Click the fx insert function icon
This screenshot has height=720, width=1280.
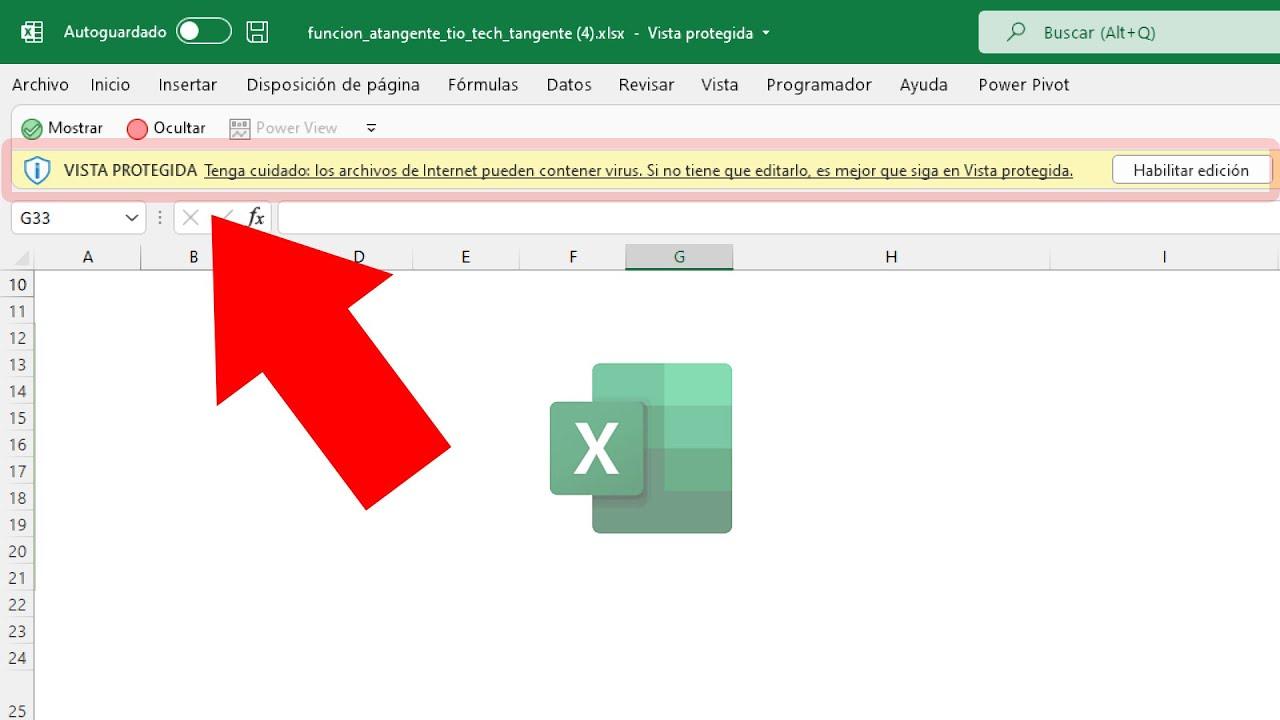click(x=256, y=217)
